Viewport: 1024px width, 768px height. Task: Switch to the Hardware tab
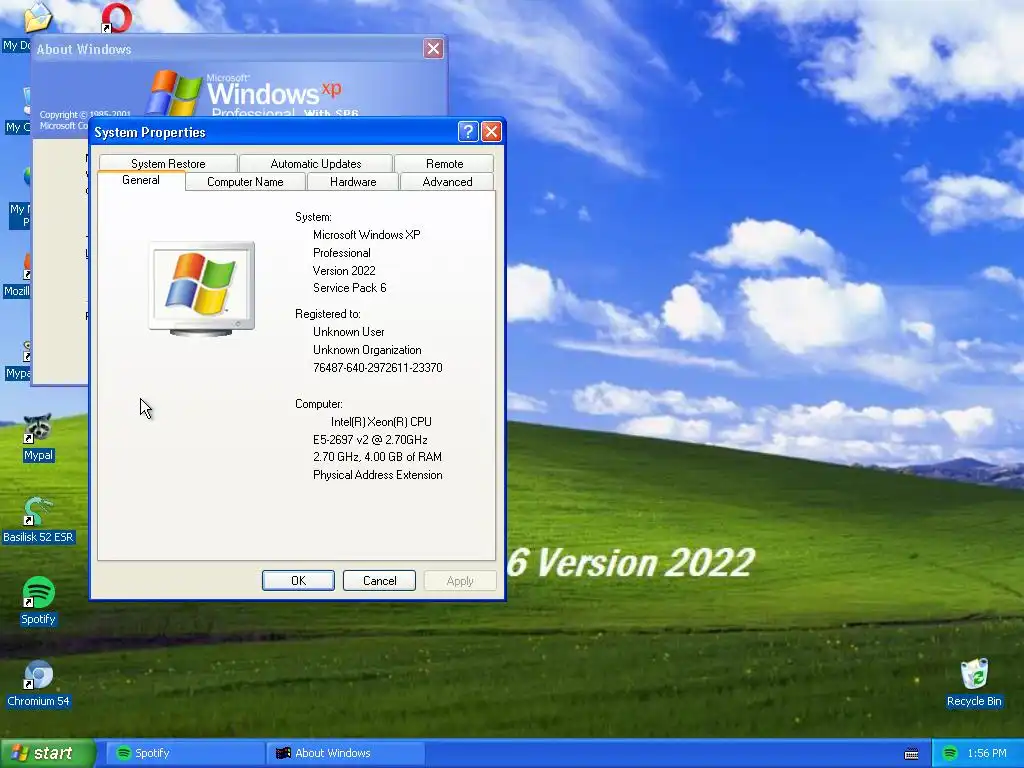pyautogui.click(x=353, y=182)
